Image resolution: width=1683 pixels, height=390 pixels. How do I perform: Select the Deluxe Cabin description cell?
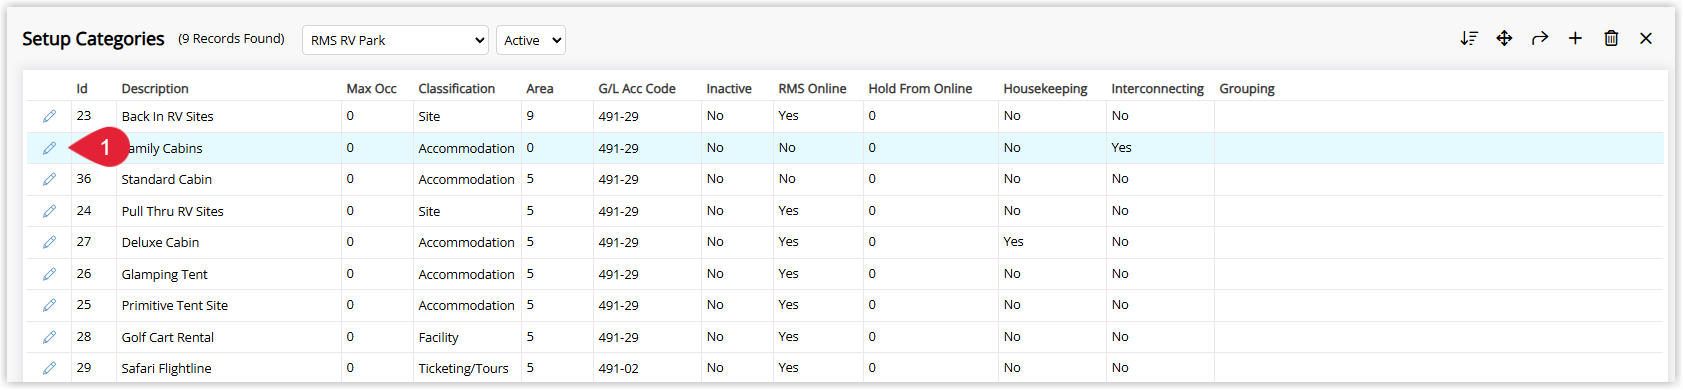click(160, 242)
